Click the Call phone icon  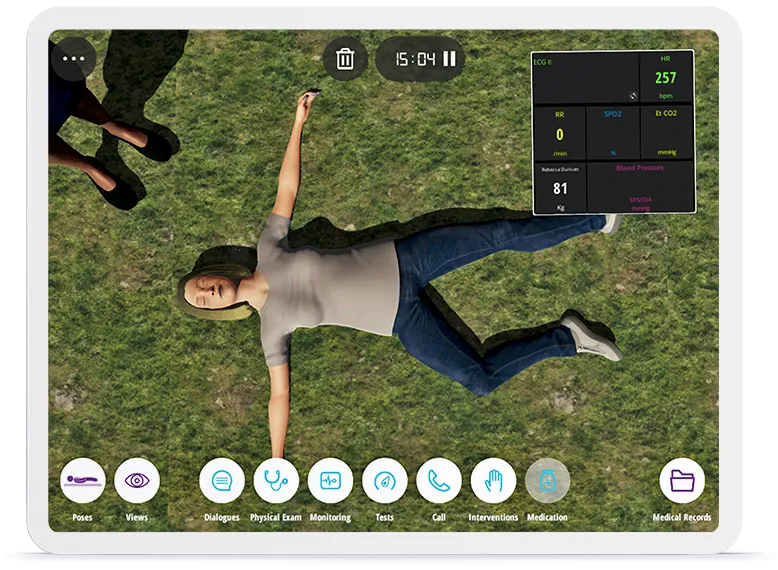pos(439,480)
